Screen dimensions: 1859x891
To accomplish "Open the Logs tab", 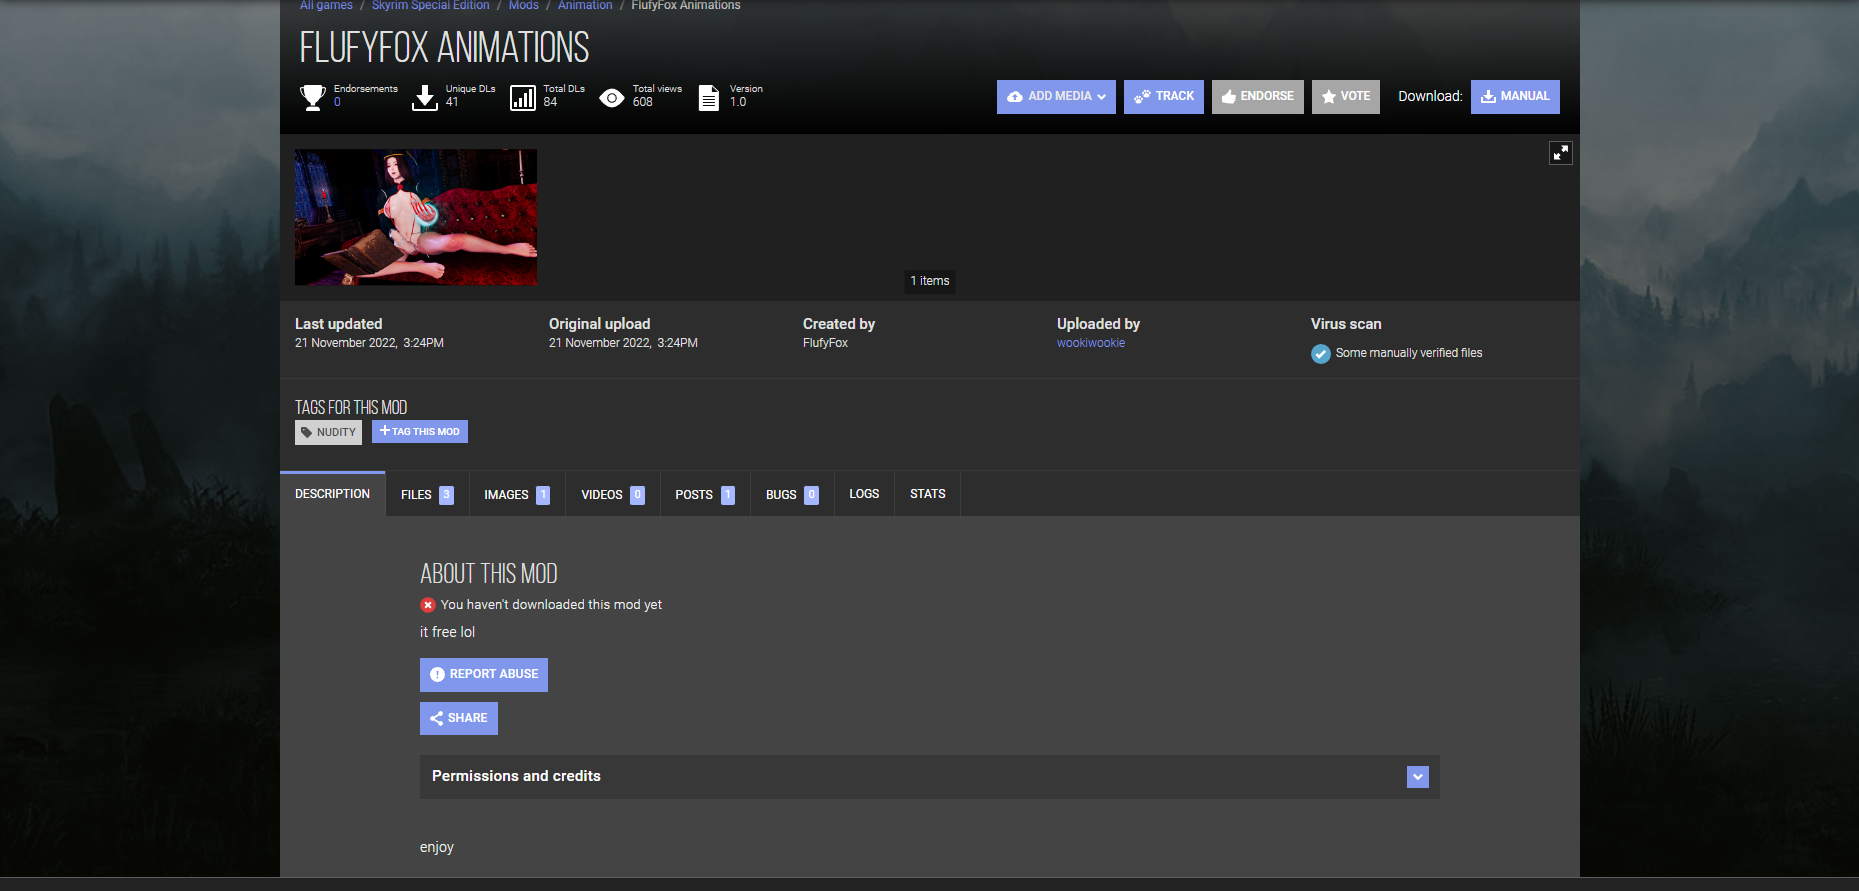I will (x=864, y=494).
